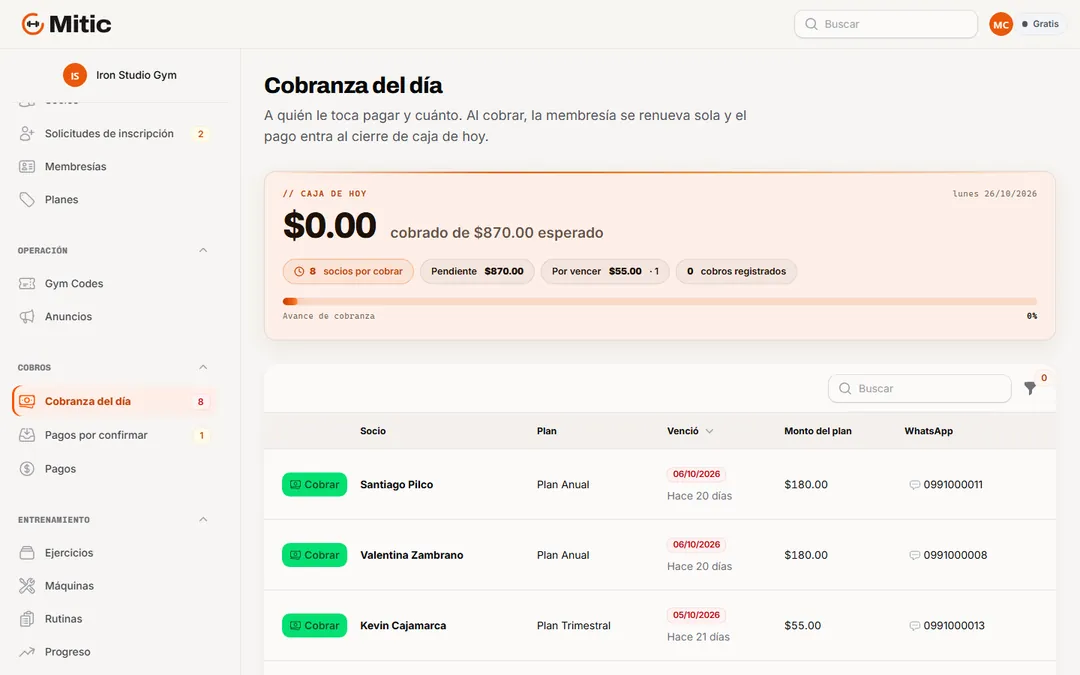Click the Progreso trend chart icon

[27, 652]
